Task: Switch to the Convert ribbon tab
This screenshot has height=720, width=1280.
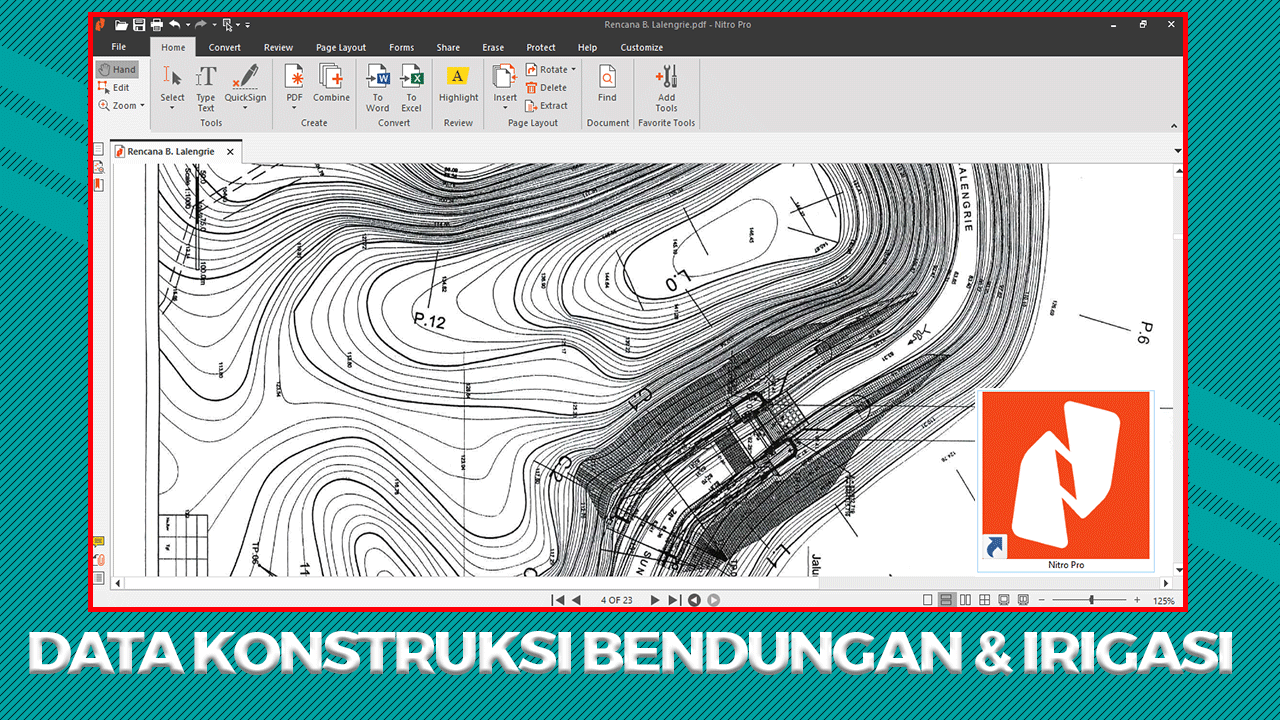Action: 224,47
